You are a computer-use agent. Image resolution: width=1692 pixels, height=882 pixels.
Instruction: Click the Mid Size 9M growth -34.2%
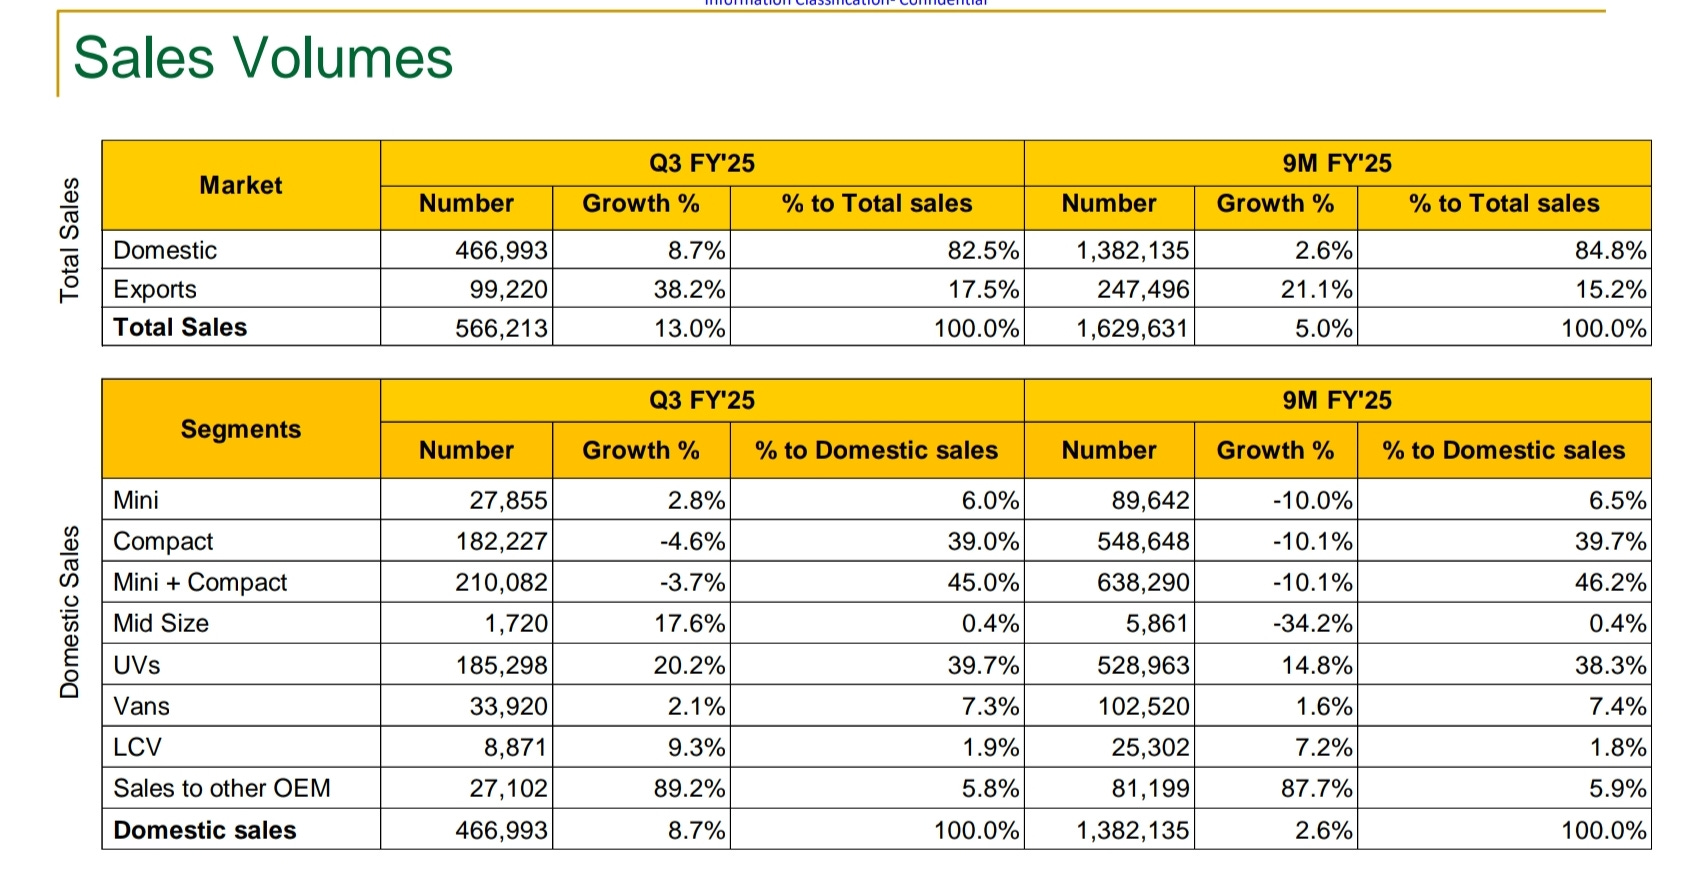1313,623
